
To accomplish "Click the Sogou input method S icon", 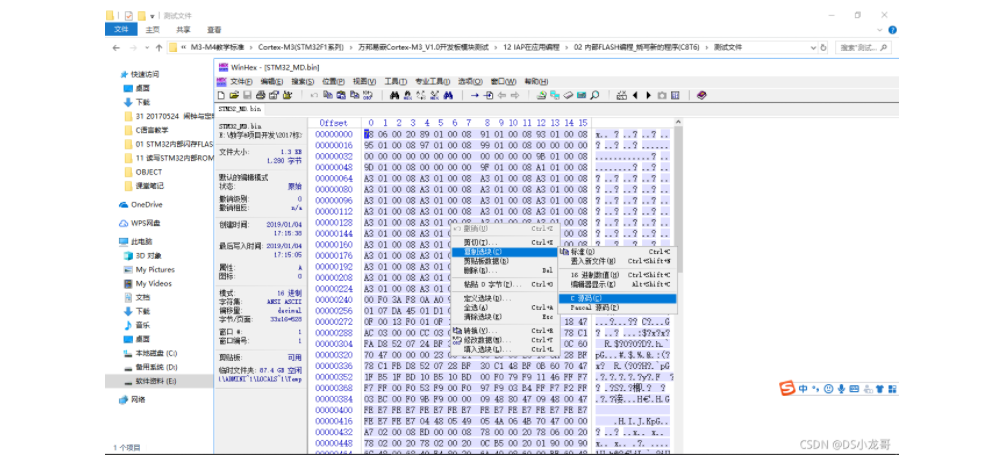I will [786, 388].
